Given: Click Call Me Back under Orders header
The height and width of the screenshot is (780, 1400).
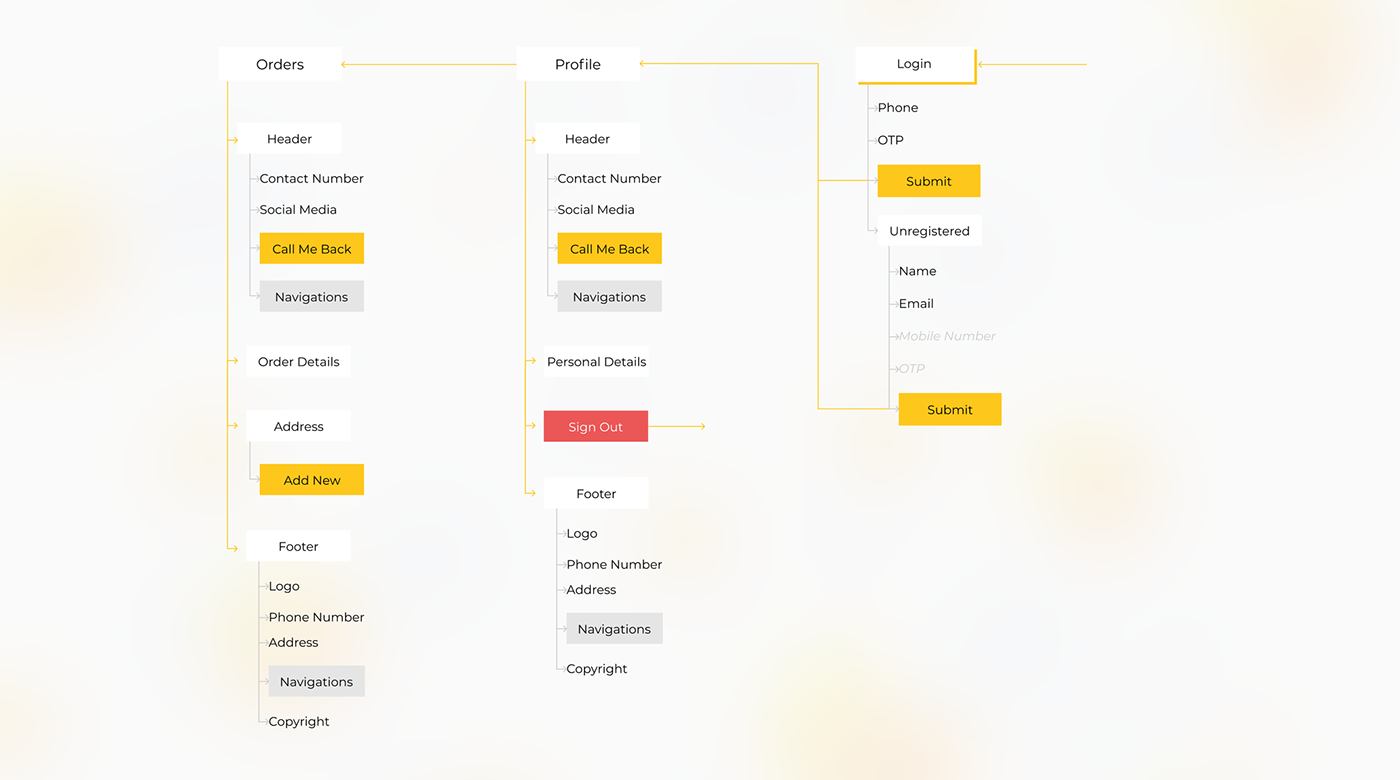Looking at the screenshot, I should [311, 249].
